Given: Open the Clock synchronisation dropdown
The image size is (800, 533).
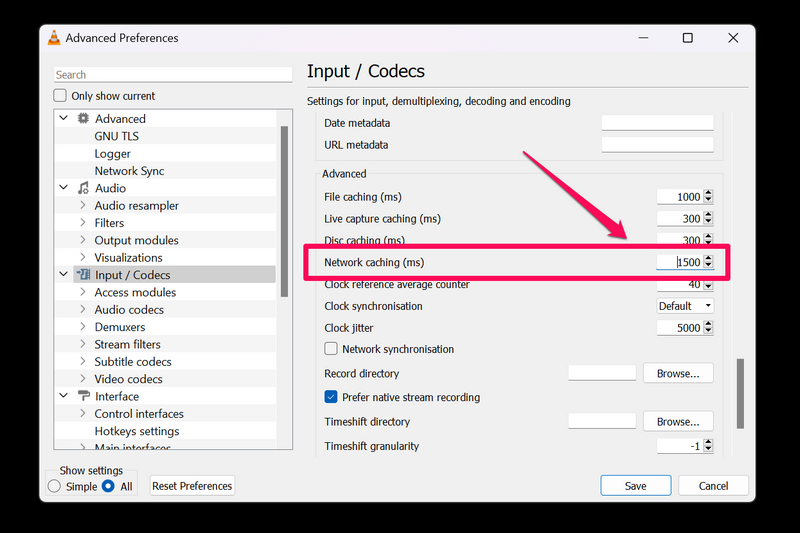Looking at the screenshot, I should tap(685, 306).
